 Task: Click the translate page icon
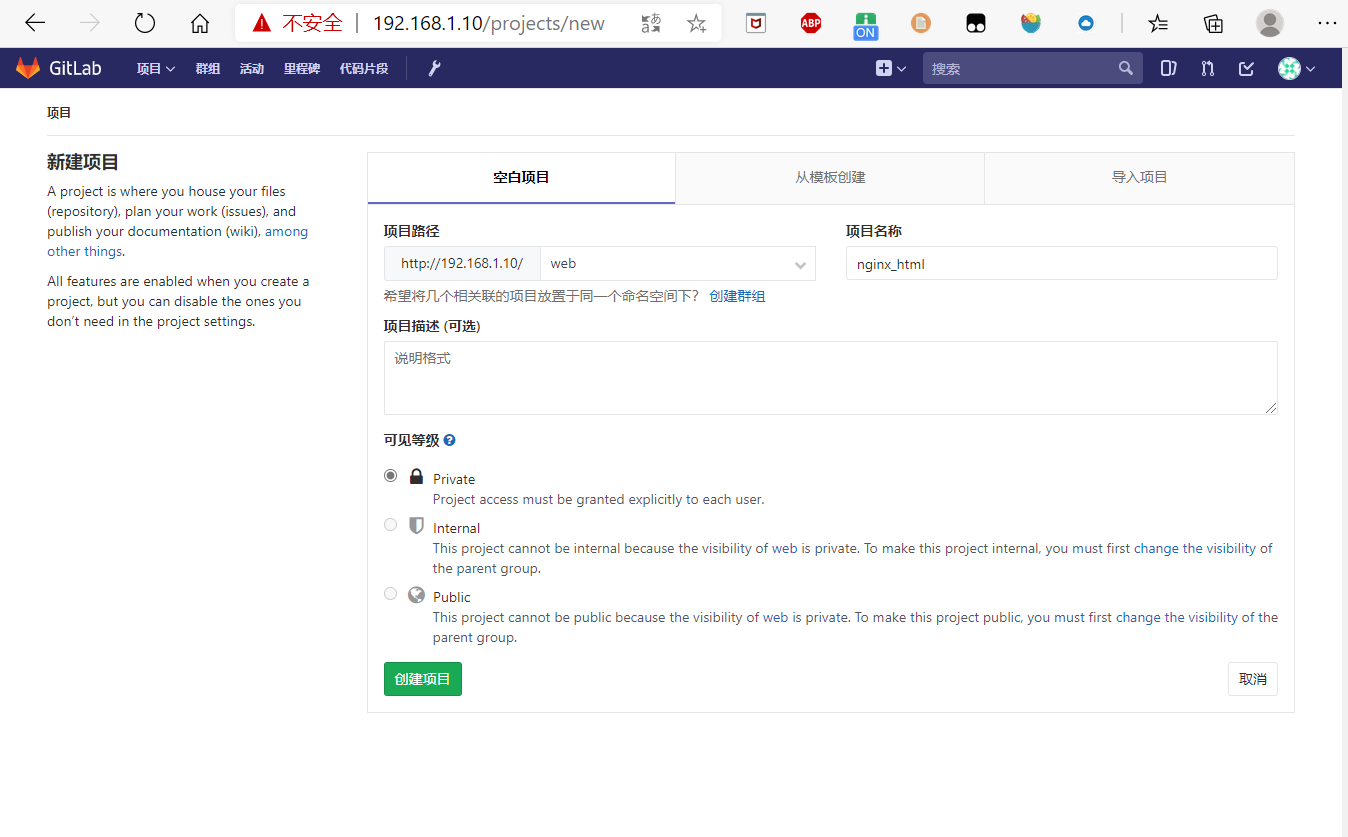[651, 23]
